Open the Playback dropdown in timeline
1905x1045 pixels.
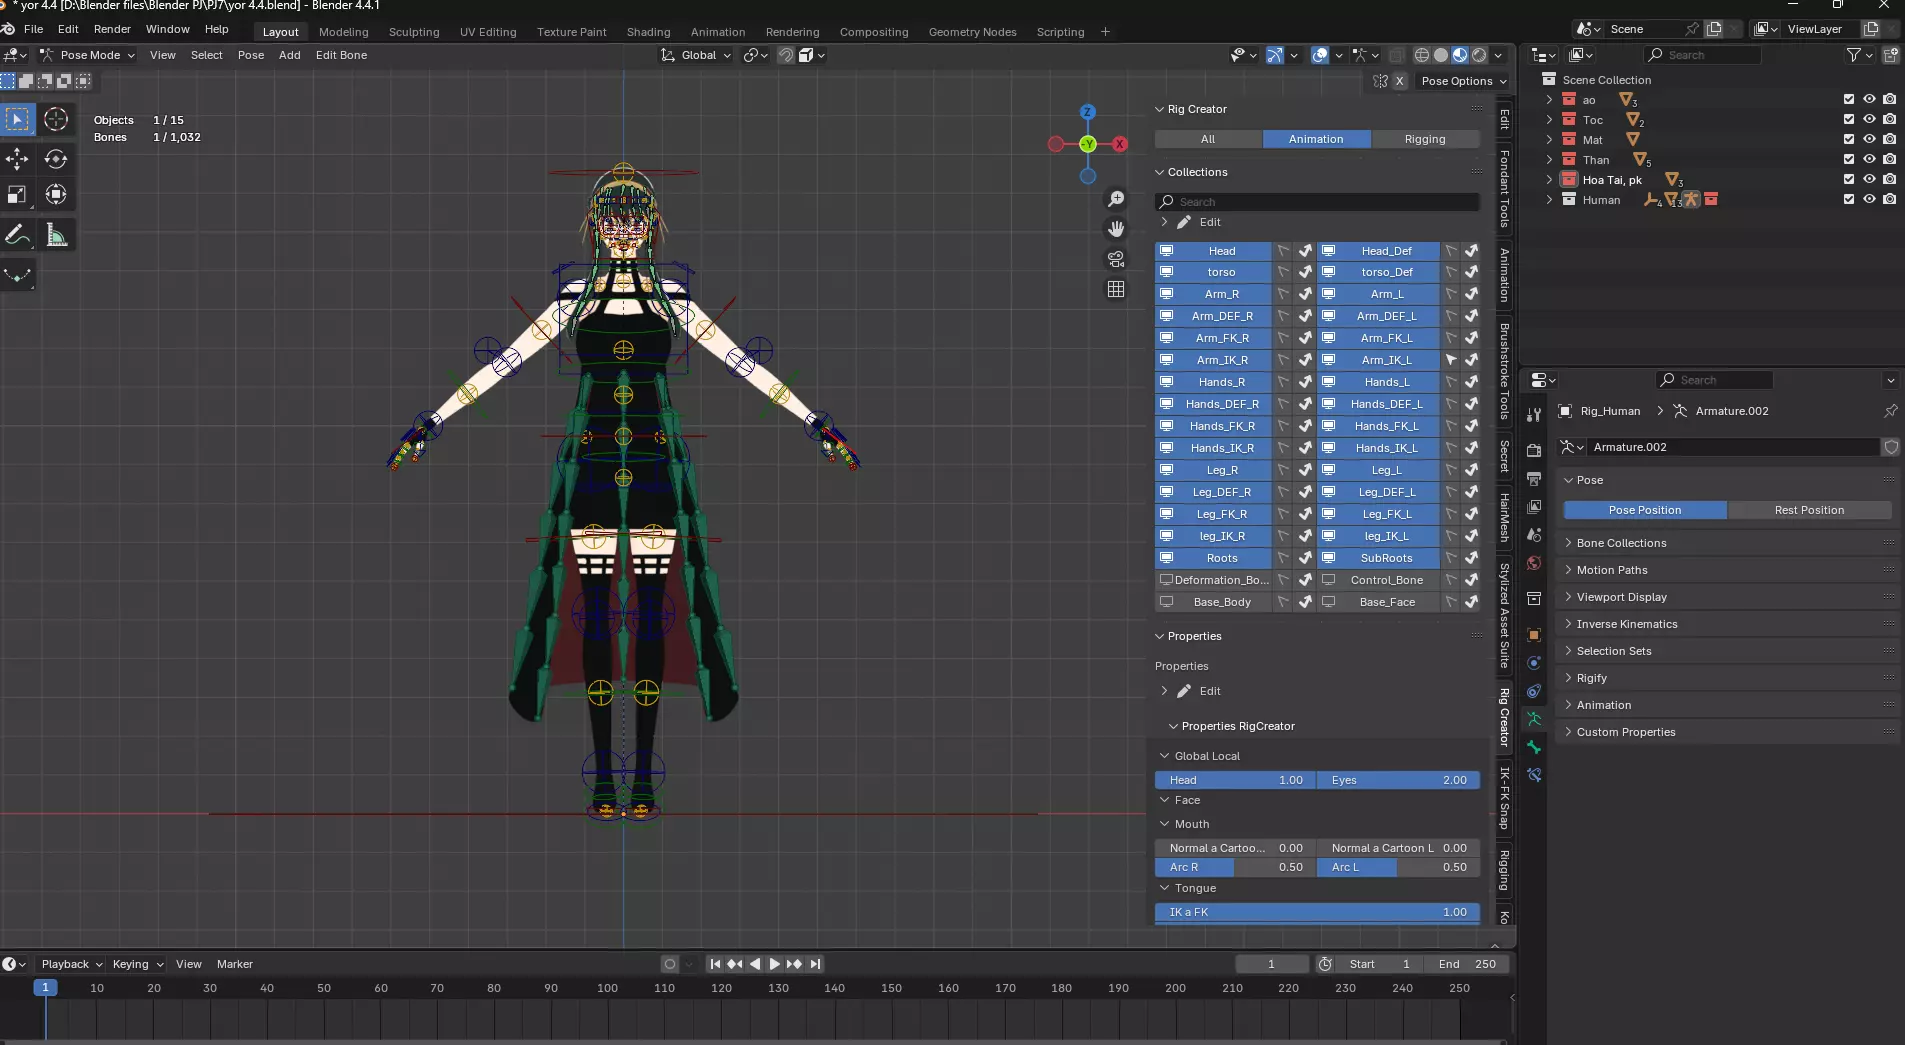72,964
